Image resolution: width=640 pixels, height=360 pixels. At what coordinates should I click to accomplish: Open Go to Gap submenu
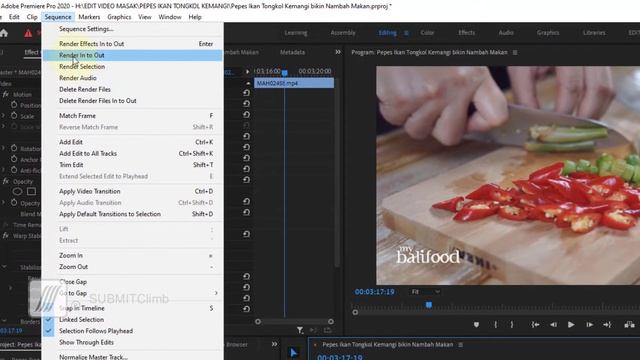coord(132,293)
